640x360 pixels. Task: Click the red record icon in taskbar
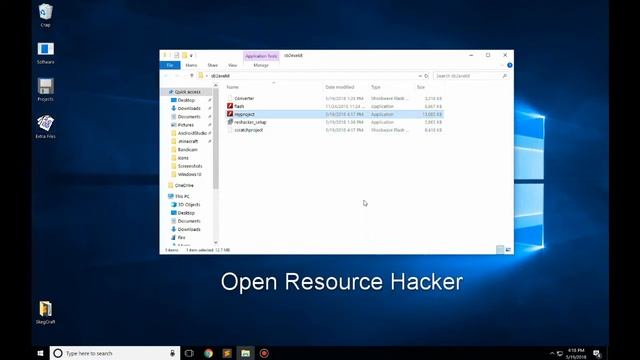click(x=264, y=353)
